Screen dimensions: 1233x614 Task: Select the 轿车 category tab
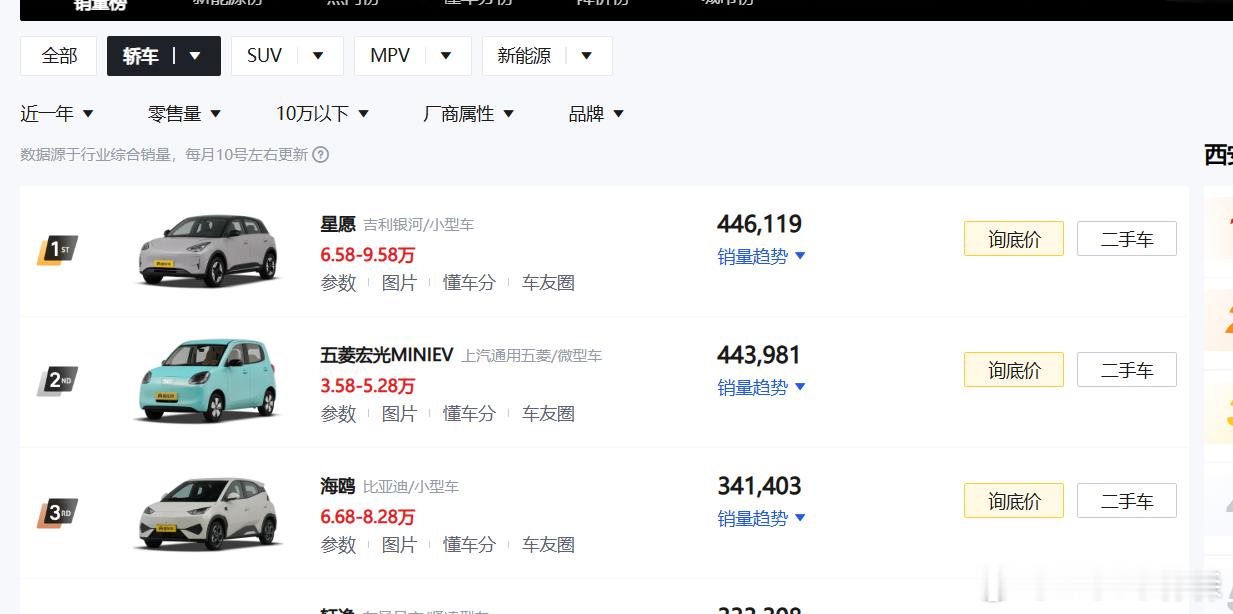(141, 56)
